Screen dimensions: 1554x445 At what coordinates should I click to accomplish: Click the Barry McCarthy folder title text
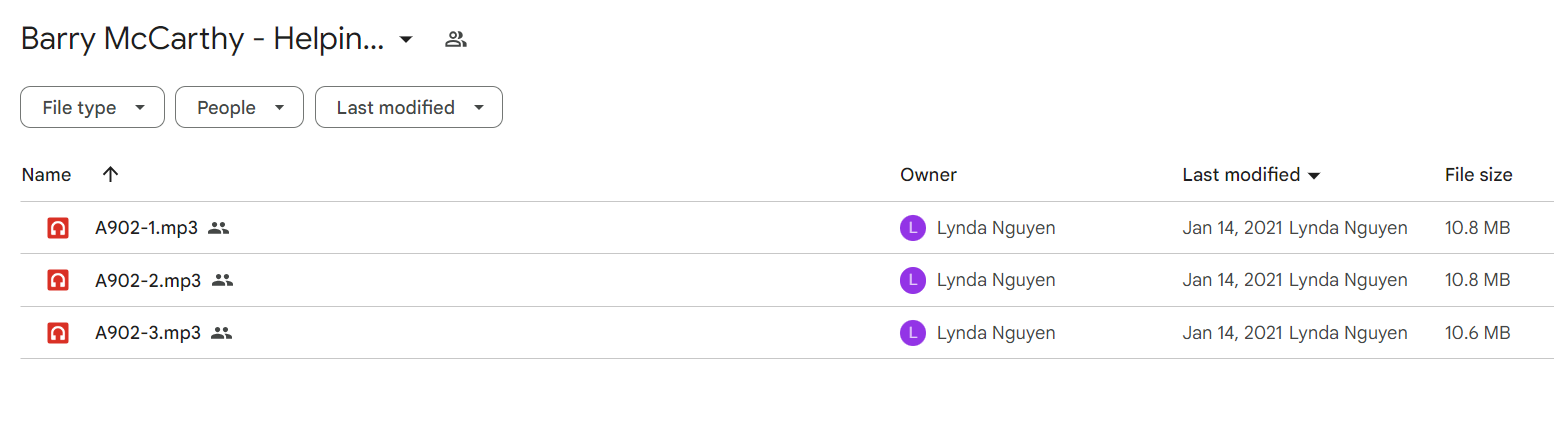tap(202, 40)
